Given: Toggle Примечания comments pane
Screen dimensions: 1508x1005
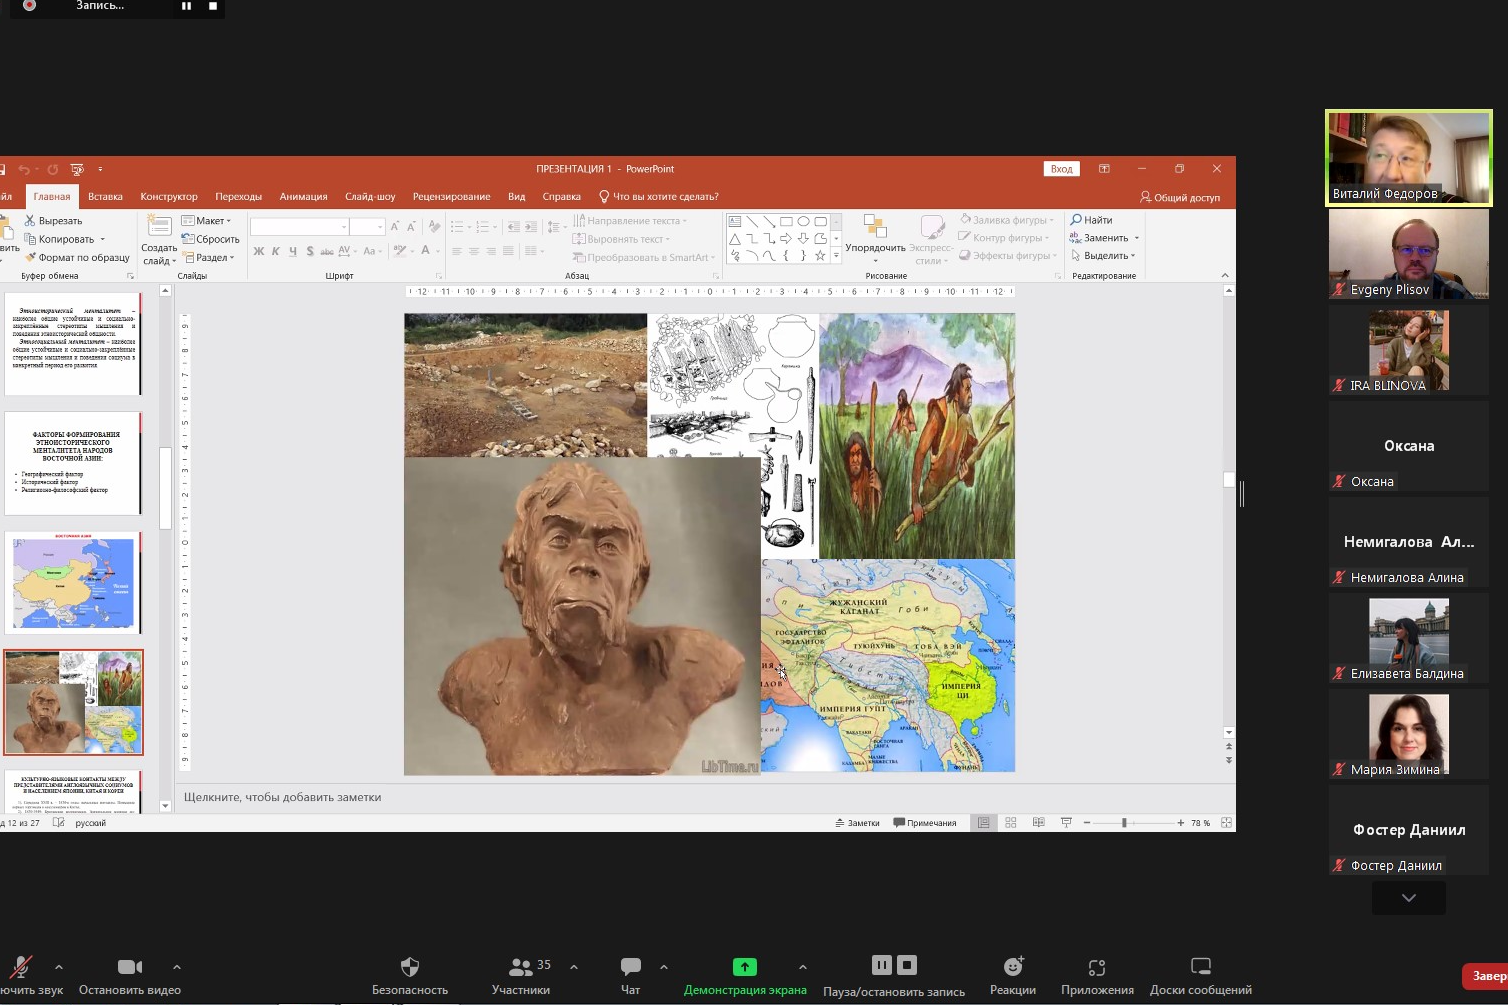Looking at the screenshot, I should pos(925,823).
